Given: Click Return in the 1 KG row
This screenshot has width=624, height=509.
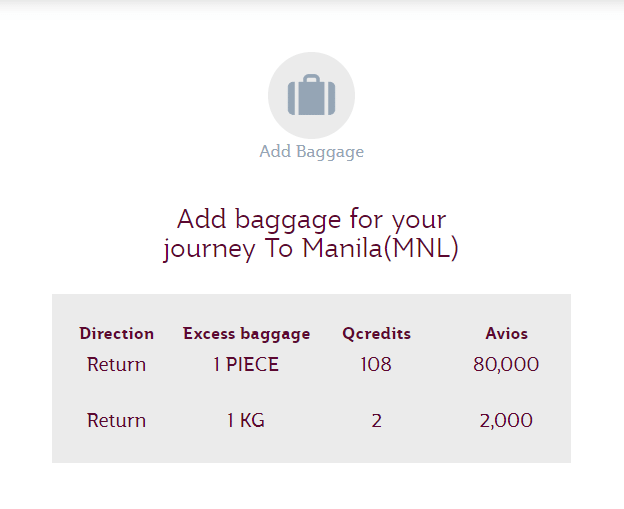Looking at the screenshot, I should tap(117, 421).
